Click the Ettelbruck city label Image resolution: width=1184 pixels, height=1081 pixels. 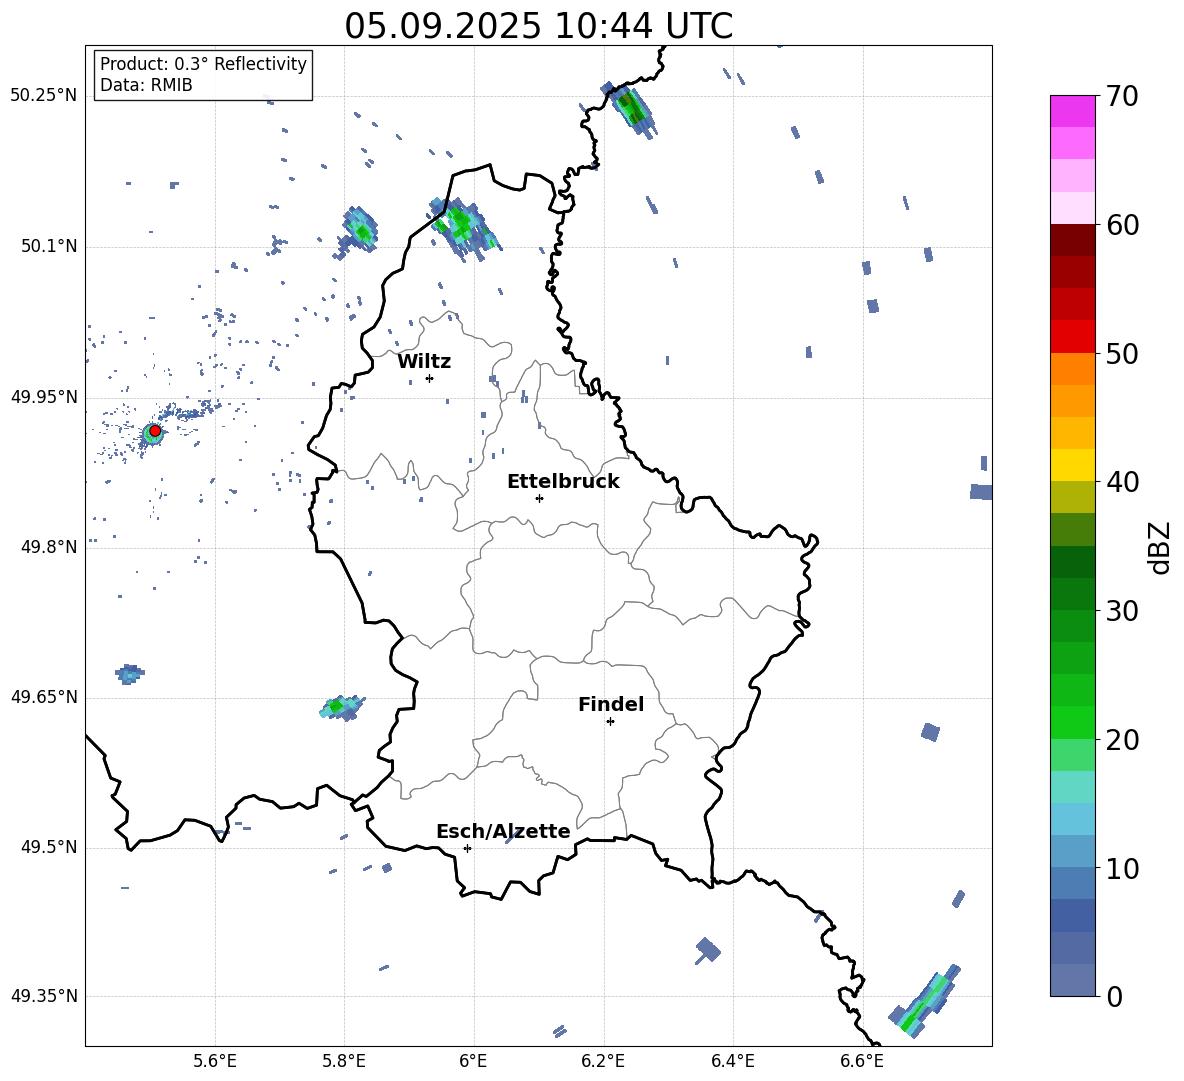tap(563, 482)
